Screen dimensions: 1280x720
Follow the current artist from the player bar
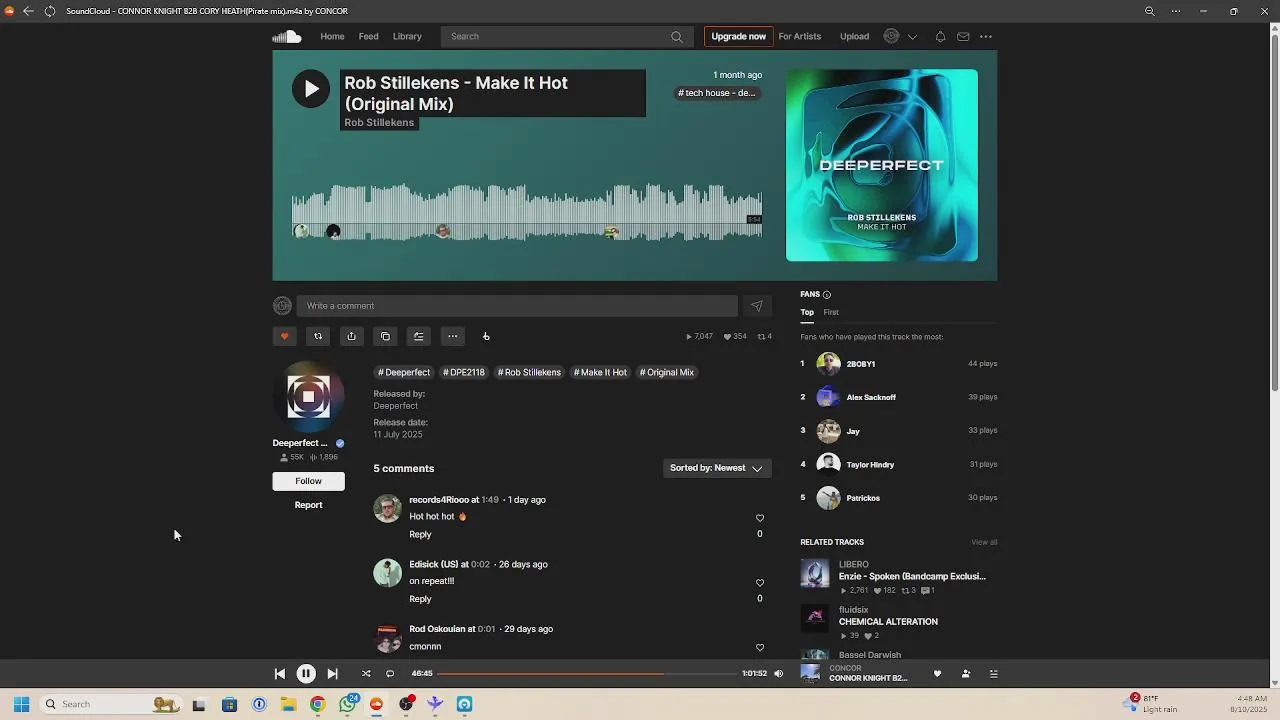[x=965, y=674]
